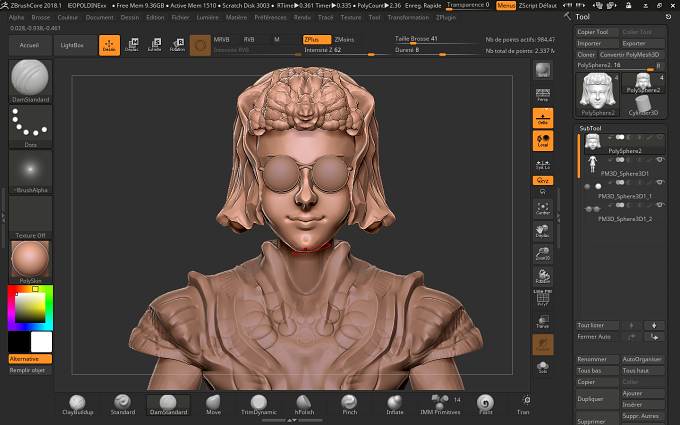Viewport: 680px width, 425px height.
Task: Click the Persp perspective icon
Action: (x=543, y=95)
